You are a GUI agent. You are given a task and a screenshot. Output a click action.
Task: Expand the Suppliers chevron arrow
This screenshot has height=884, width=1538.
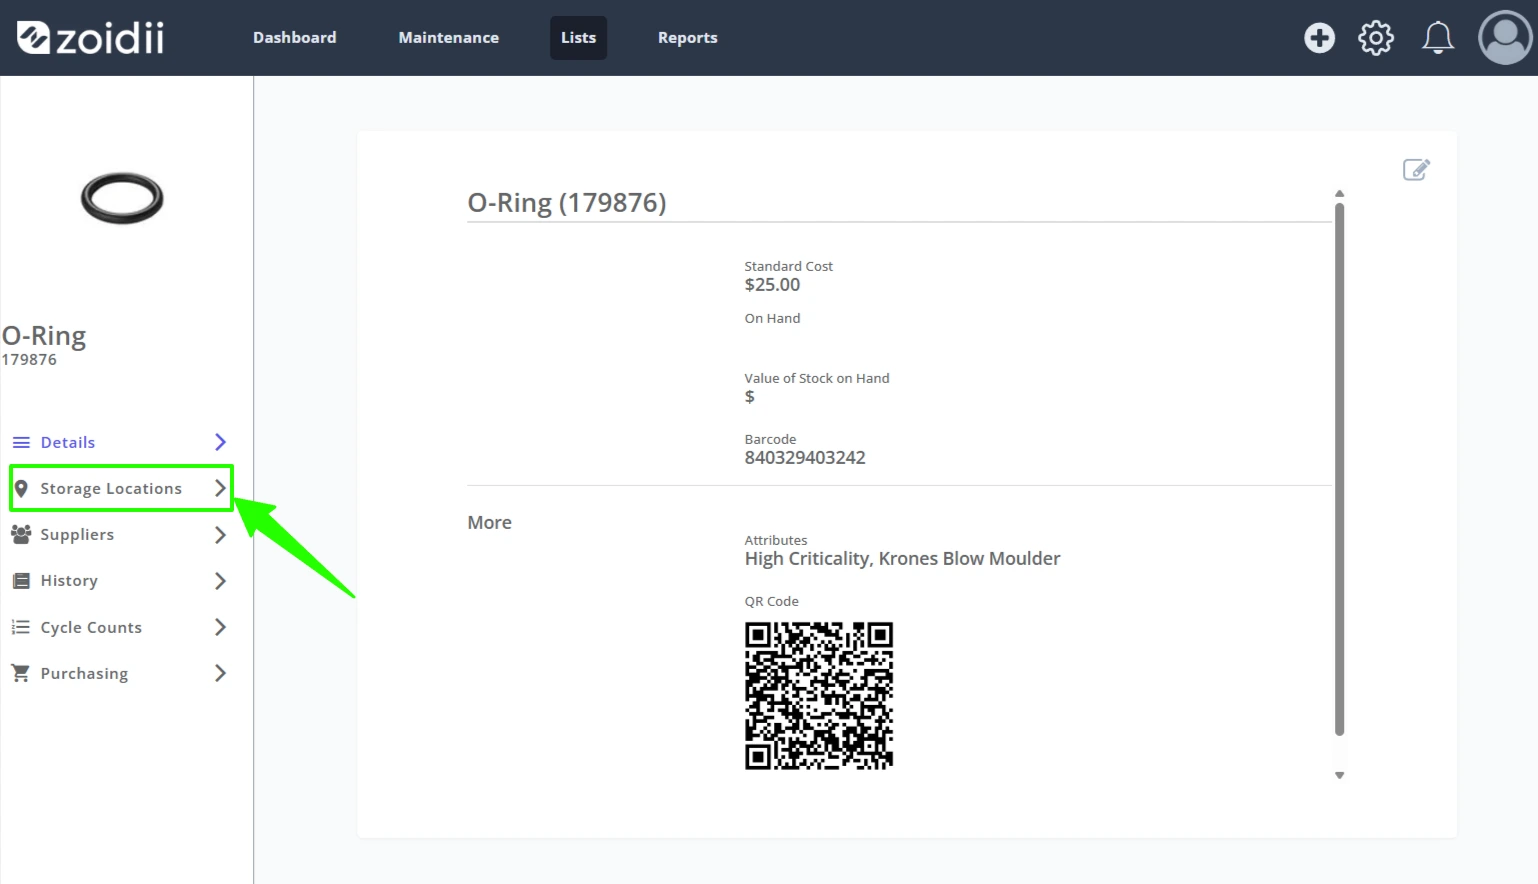(x=220, y=535)
